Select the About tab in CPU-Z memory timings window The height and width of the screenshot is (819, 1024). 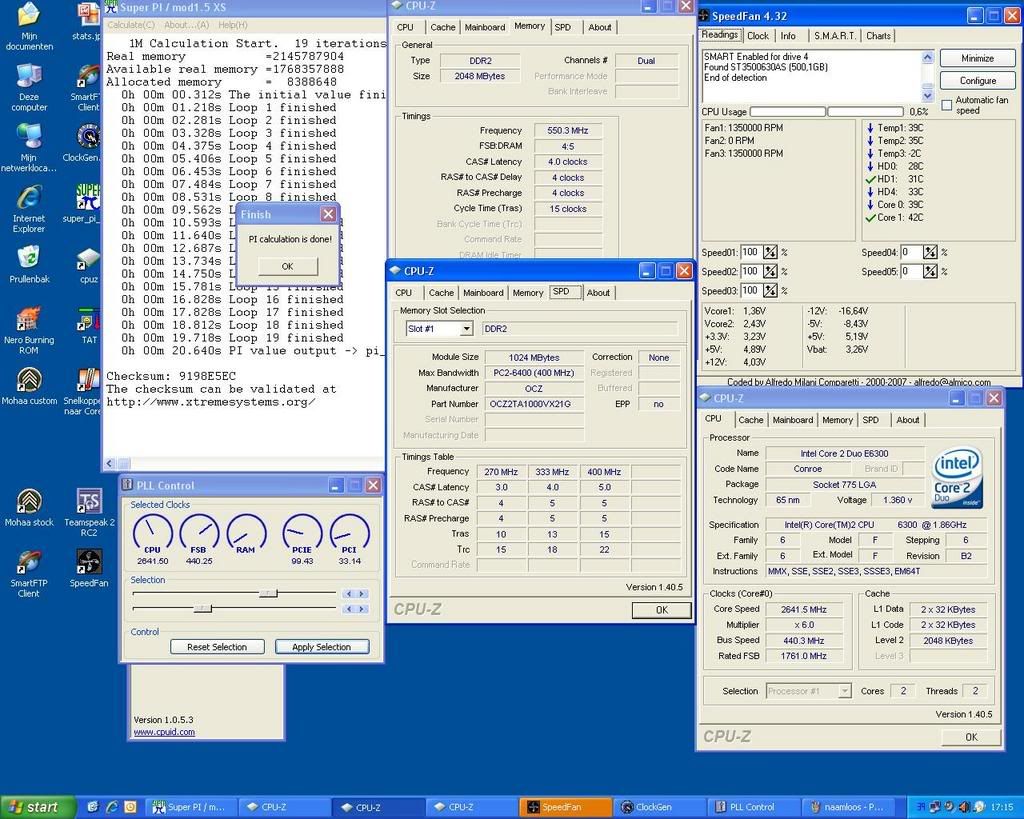(600, 27)
